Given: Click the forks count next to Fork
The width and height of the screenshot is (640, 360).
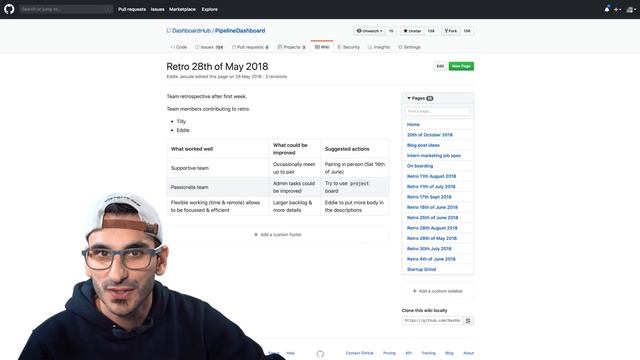Looking at the screenshot, I should click(x=467, y=31).
